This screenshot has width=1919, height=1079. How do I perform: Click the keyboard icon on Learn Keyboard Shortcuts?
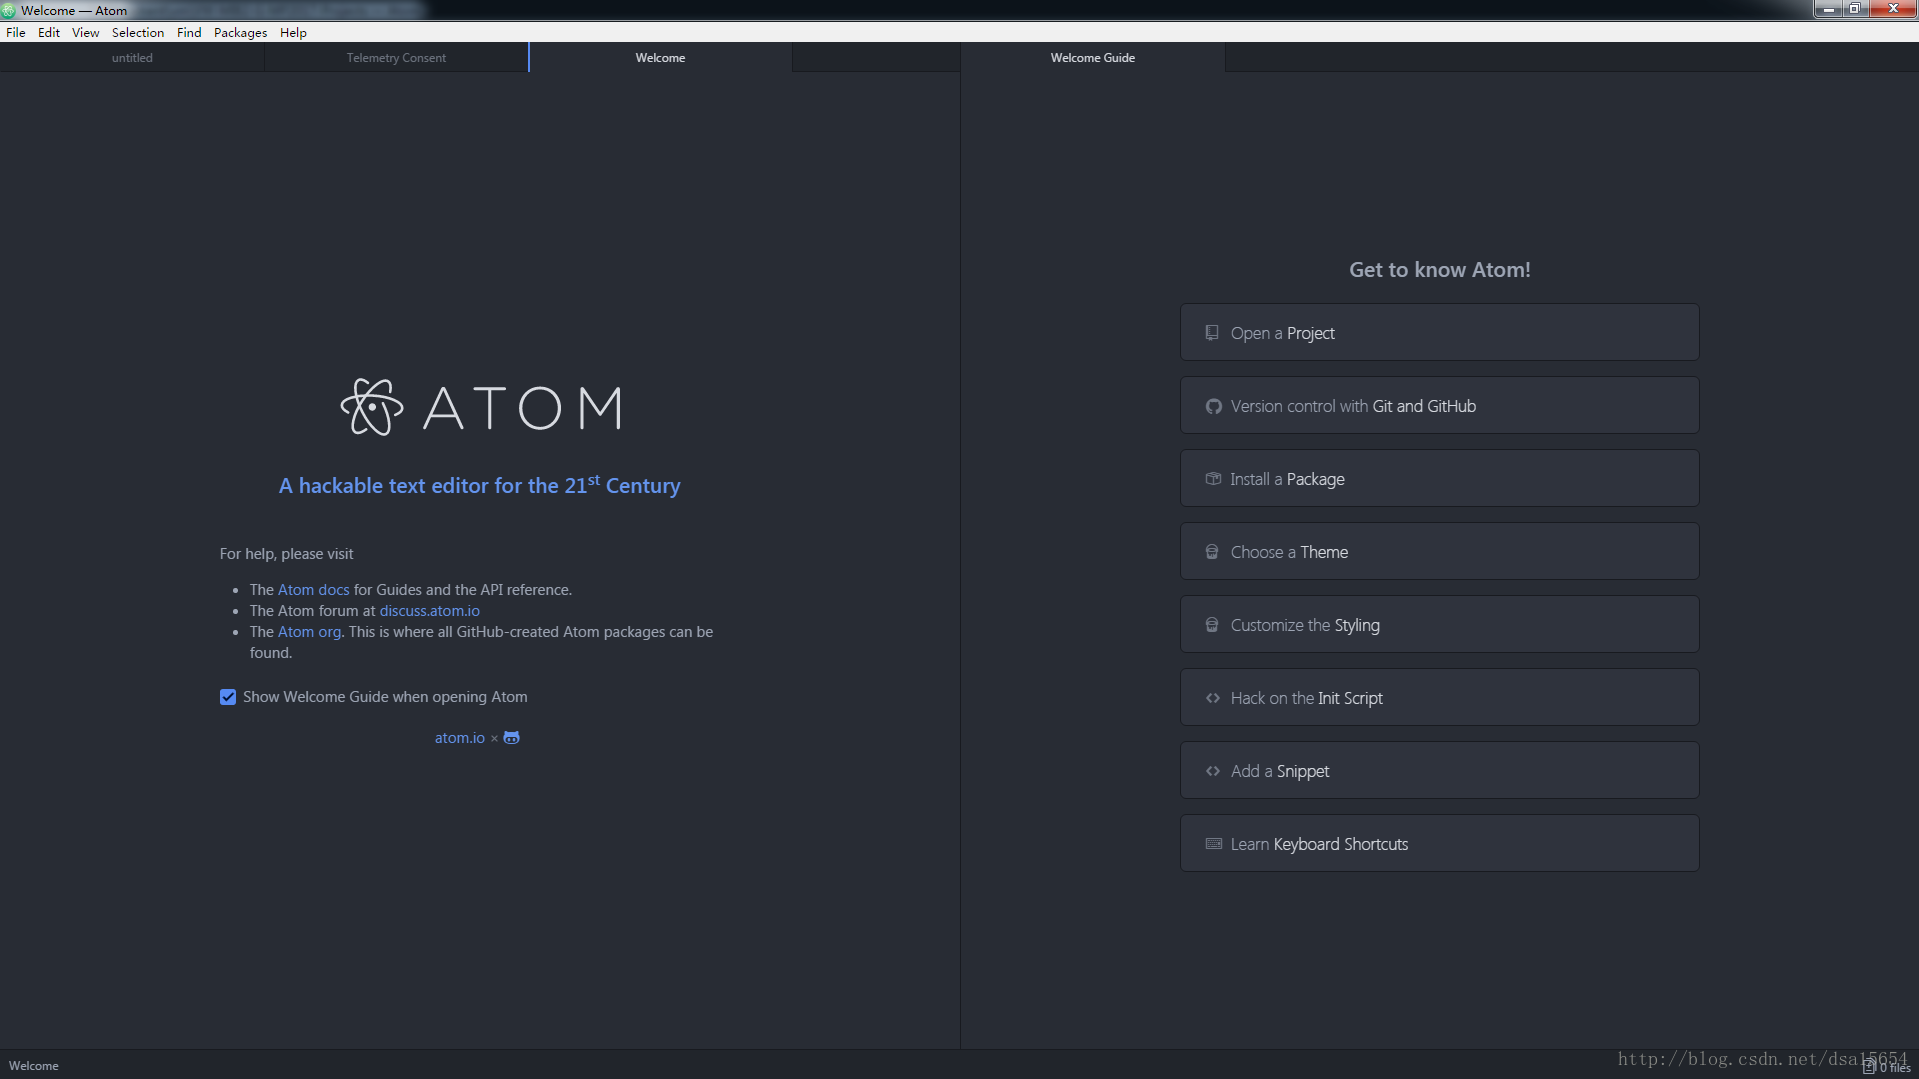click(x=1214, y=844)
